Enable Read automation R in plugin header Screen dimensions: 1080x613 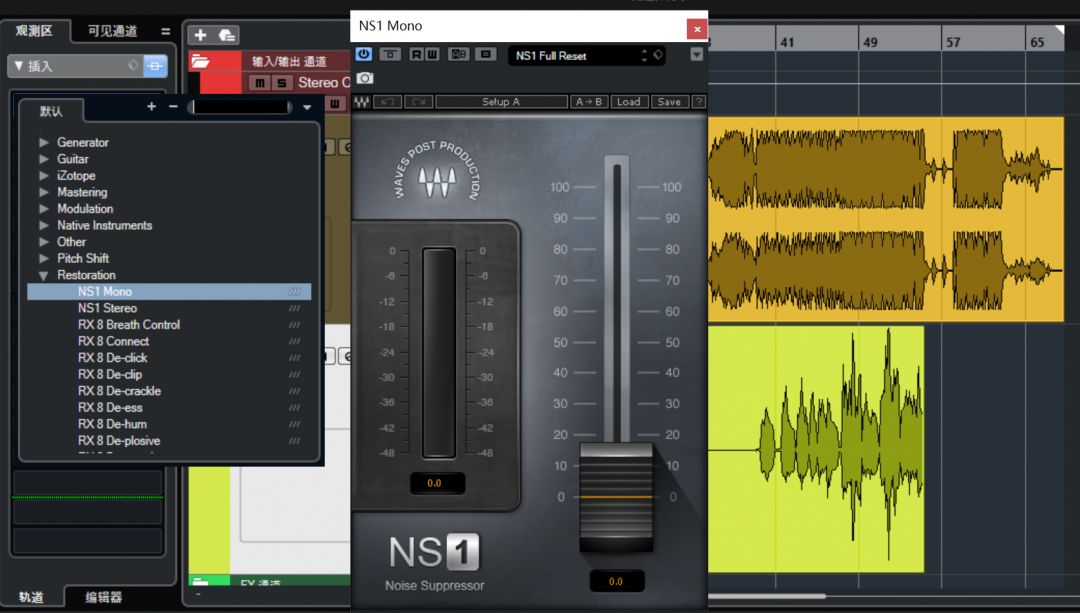point(416,54)
